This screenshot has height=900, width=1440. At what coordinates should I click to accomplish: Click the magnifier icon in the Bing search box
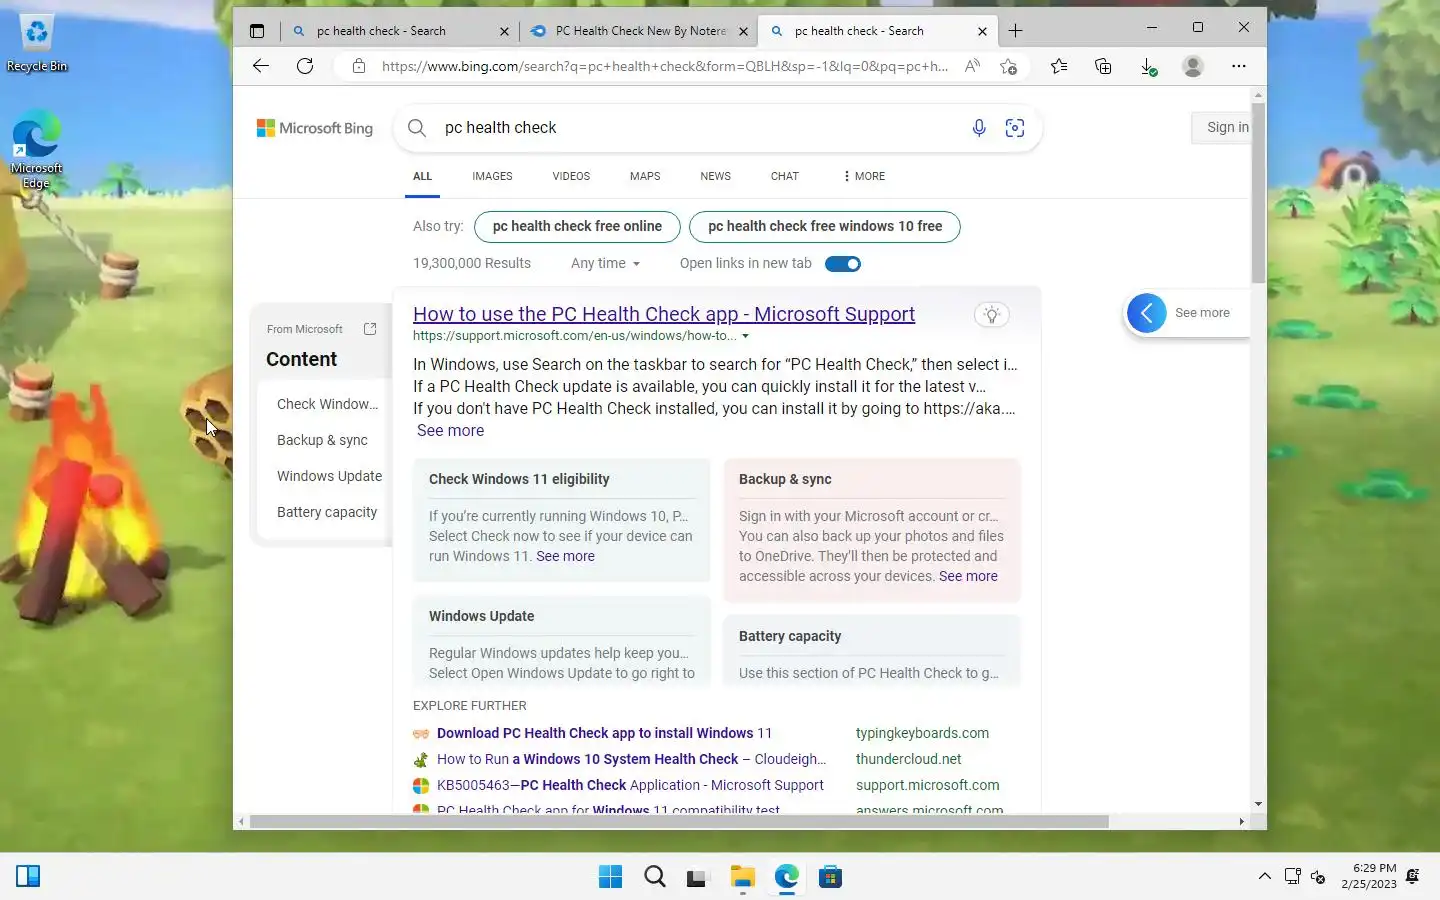coord(417,128)
